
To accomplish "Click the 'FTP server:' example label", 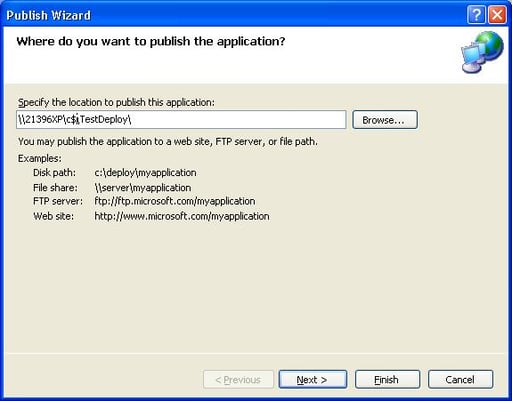I will [58, 201].
